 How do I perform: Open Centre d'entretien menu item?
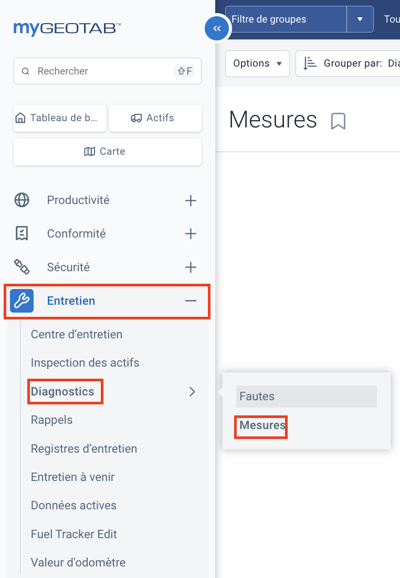click(x=77, y=334)
